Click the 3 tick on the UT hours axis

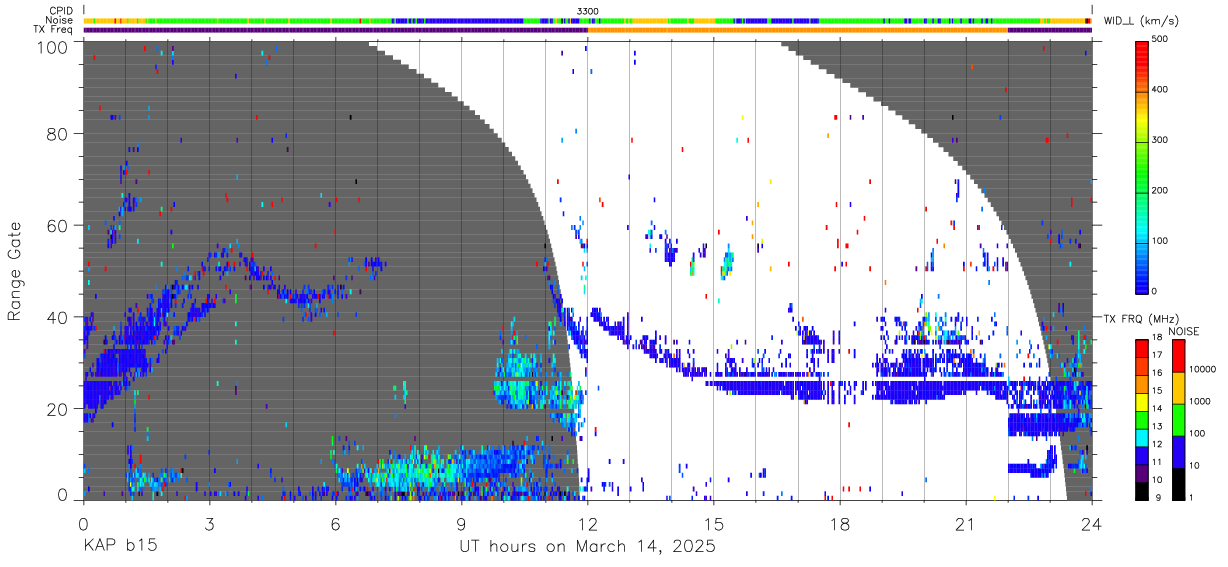point(210,523)
